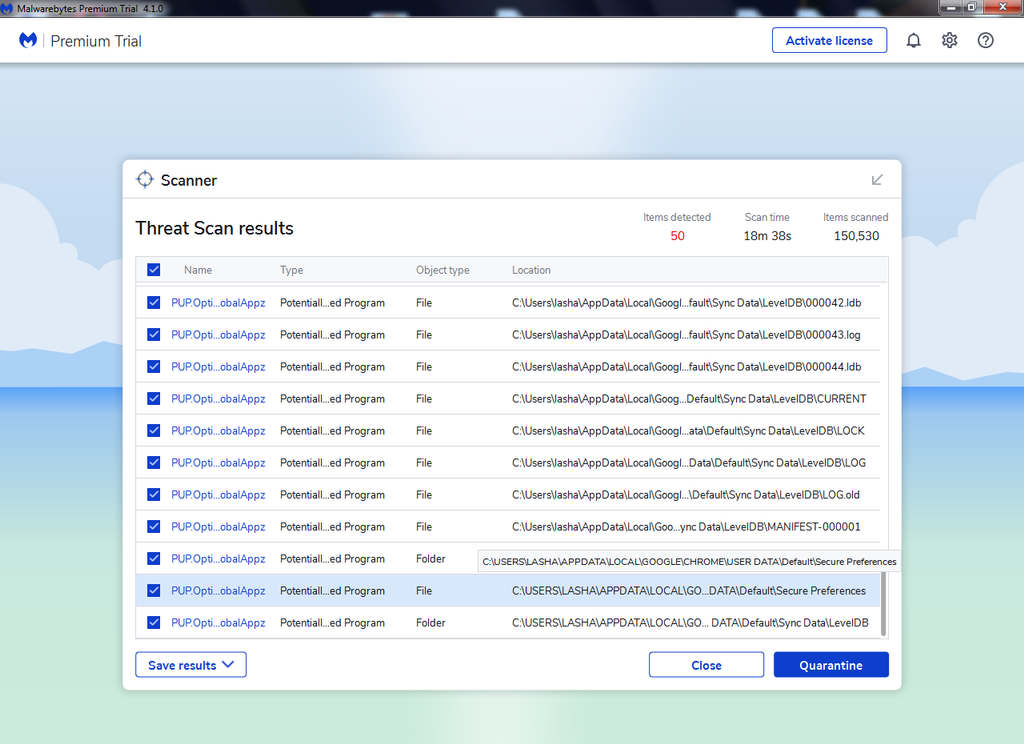Open the Save results dropdown
This screenshot has height=744, width=1024.
[191, 665]
